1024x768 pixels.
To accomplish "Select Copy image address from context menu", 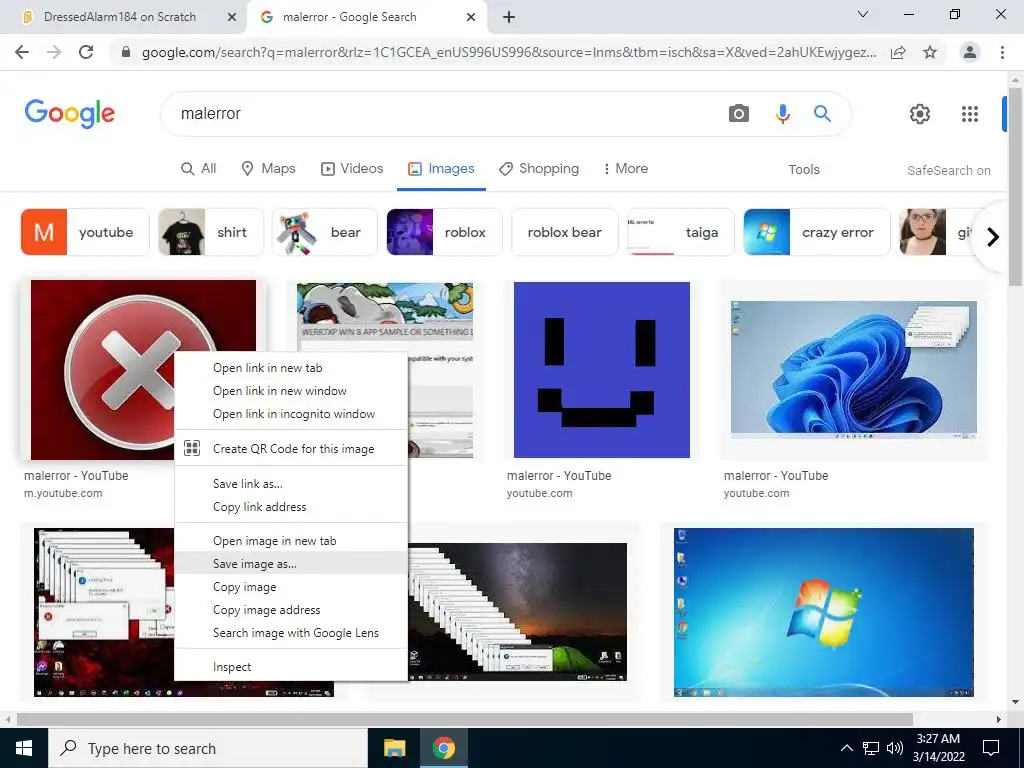I will coord(291,610).
